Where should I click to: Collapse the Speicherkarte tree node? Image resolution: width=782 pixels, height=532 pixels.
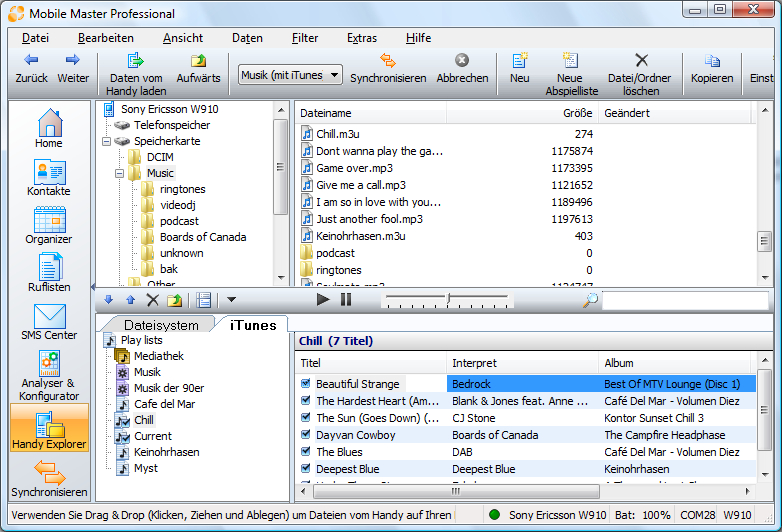[x=107, y=141]
